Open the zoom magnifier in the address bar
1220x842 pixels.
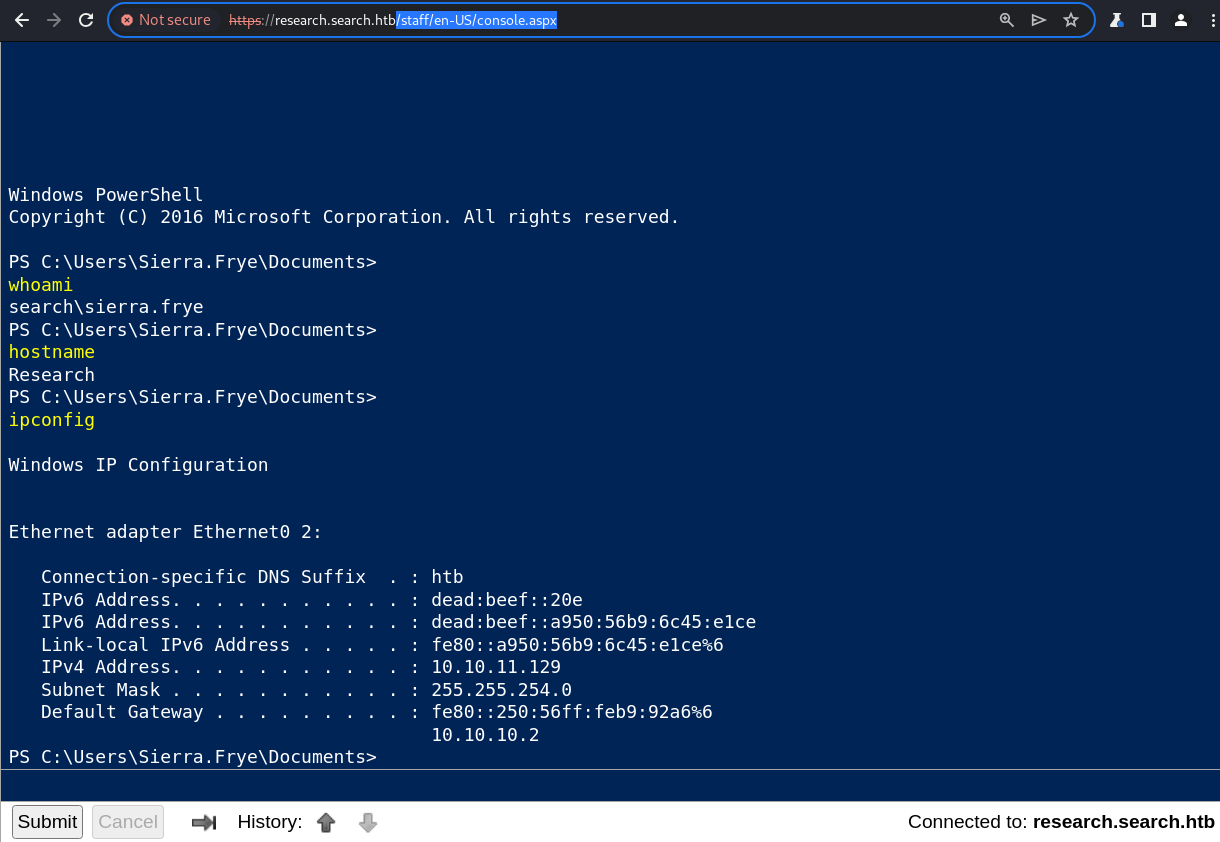(x=1007, y=20)
